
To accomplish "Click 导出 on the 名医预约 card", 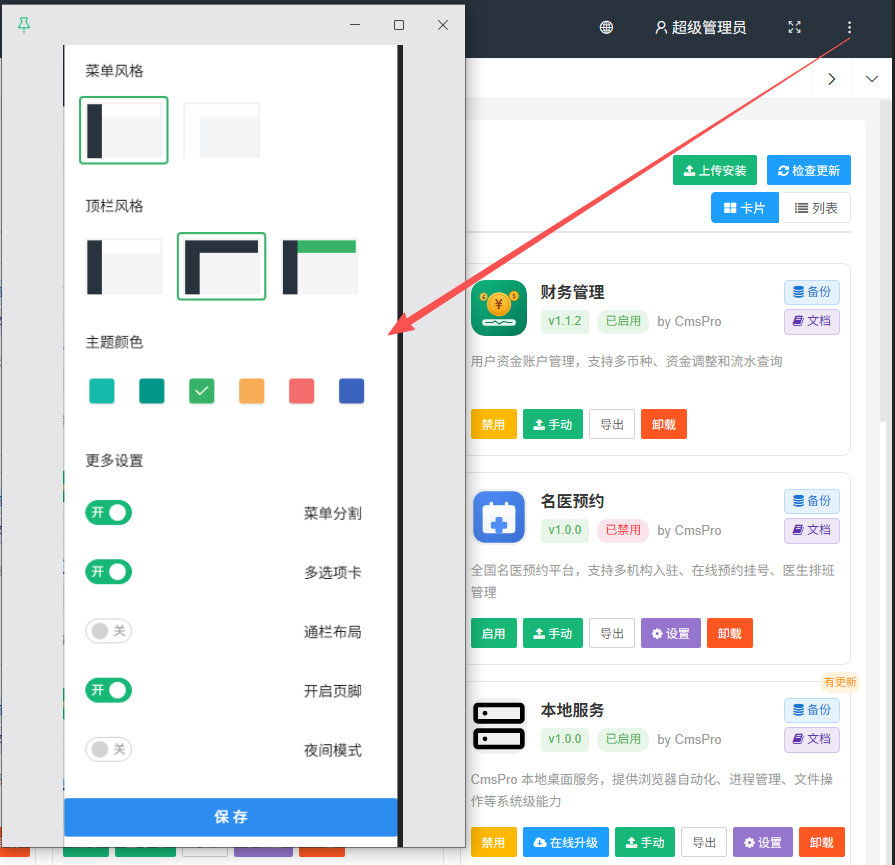I will tap(612, 633).
